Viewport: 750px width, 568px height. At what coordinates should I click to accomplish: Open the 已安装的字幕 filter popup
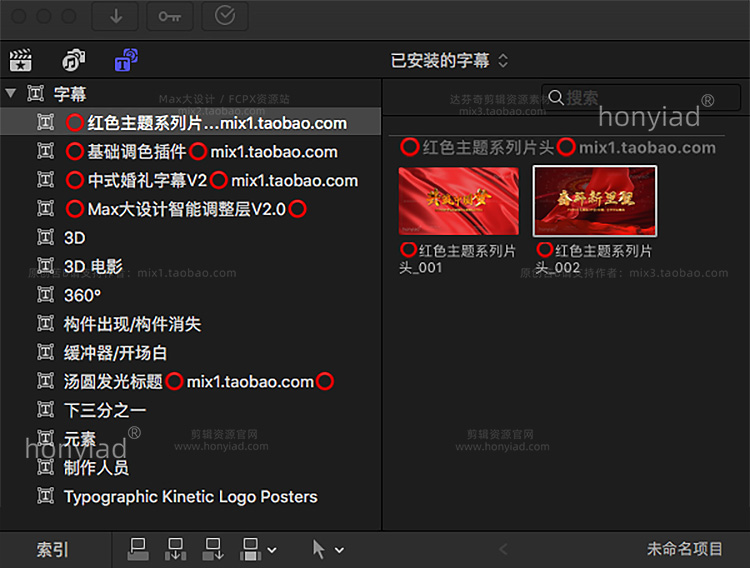[x=449, y=61]
